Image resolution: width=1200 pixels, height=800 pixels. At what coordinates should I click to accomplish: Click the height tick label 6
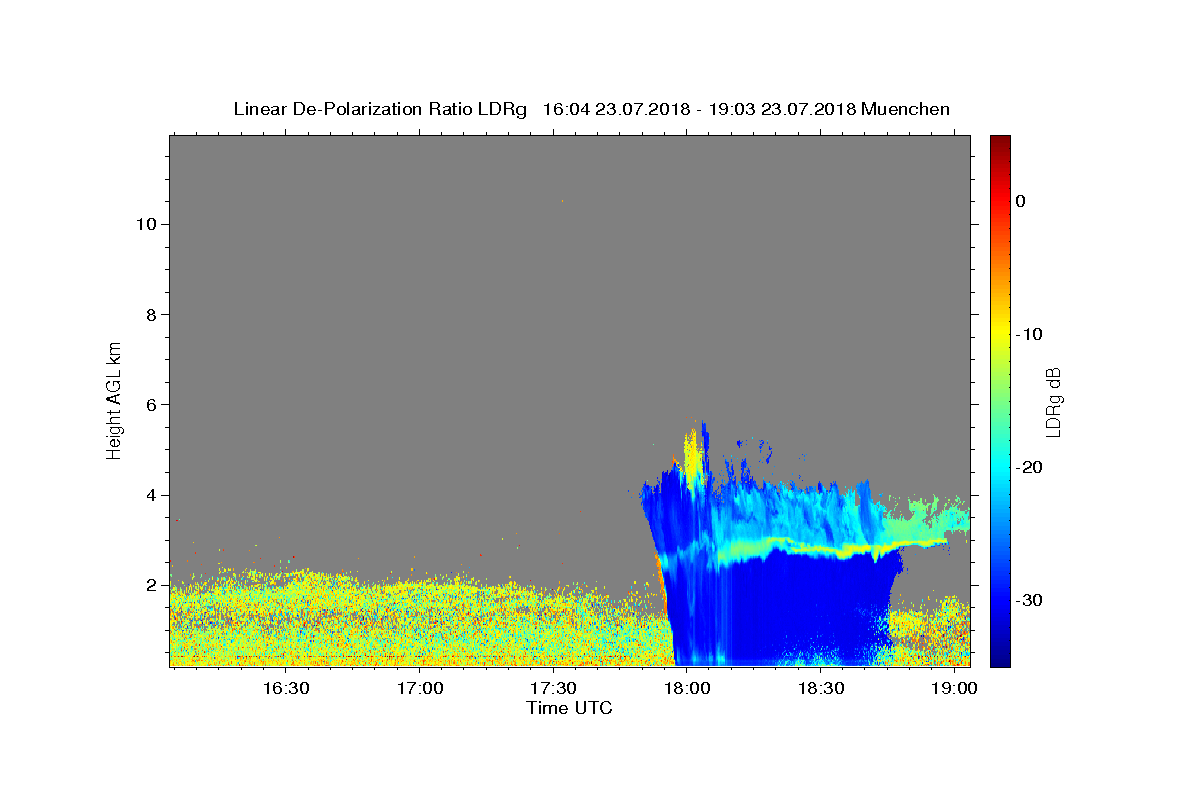point(150,405)
